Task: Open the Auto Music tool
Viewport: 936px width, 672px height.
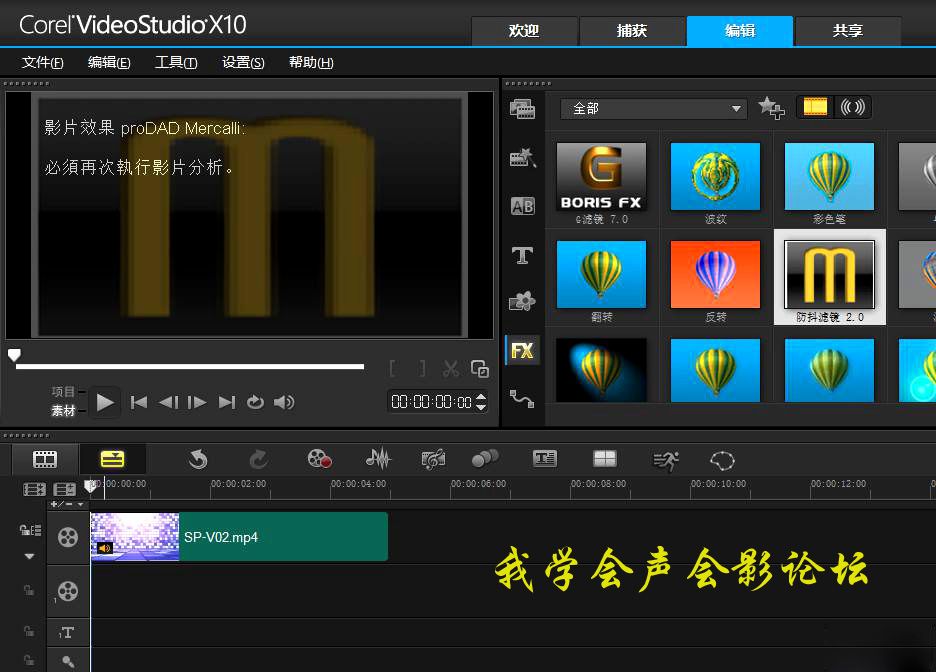Action: (x=433, y=460)
